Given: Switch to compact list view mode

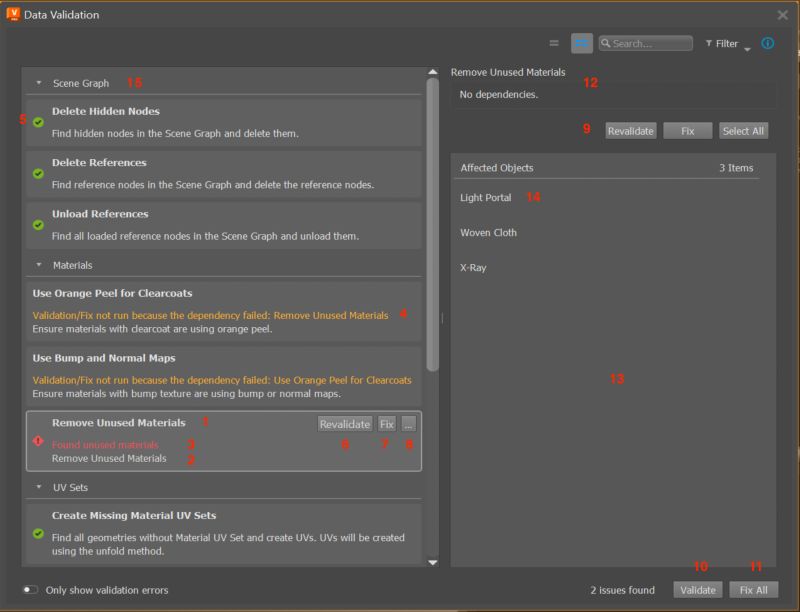Looking at the screenshot, I should click(554, 42).
